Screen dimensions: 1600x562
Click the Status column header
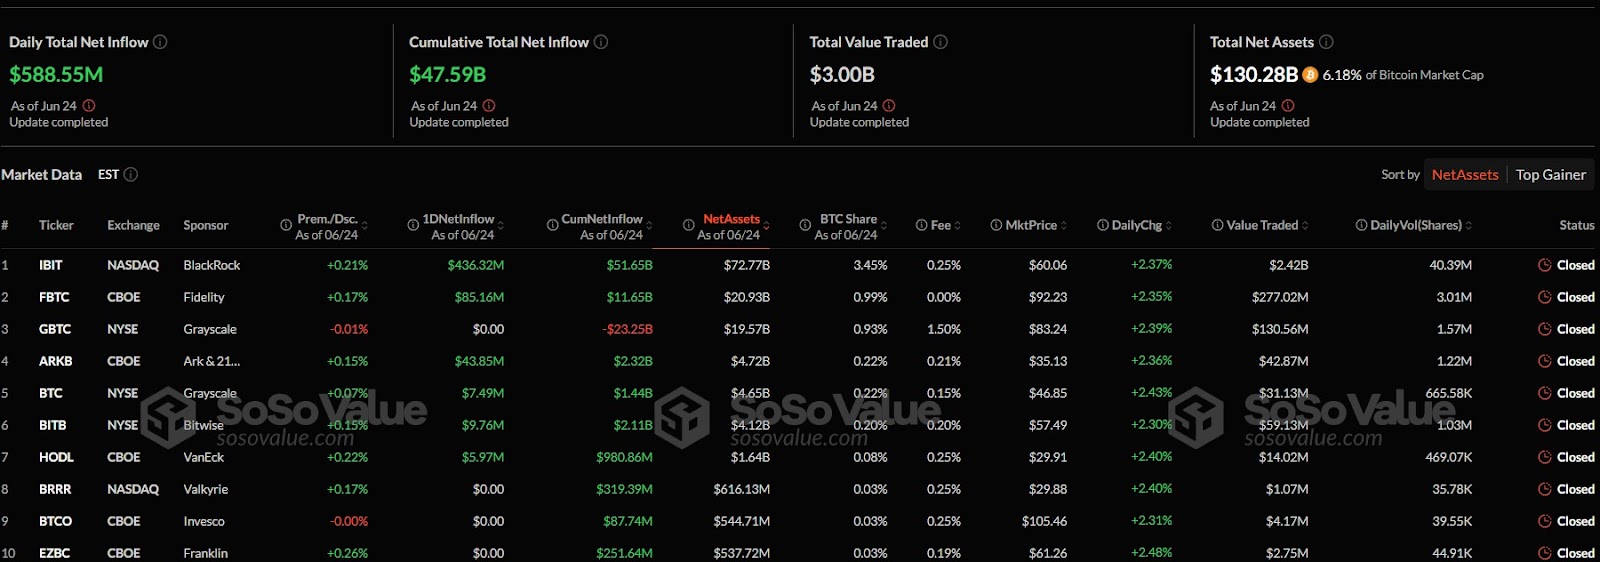click(x=1577, y=225)
